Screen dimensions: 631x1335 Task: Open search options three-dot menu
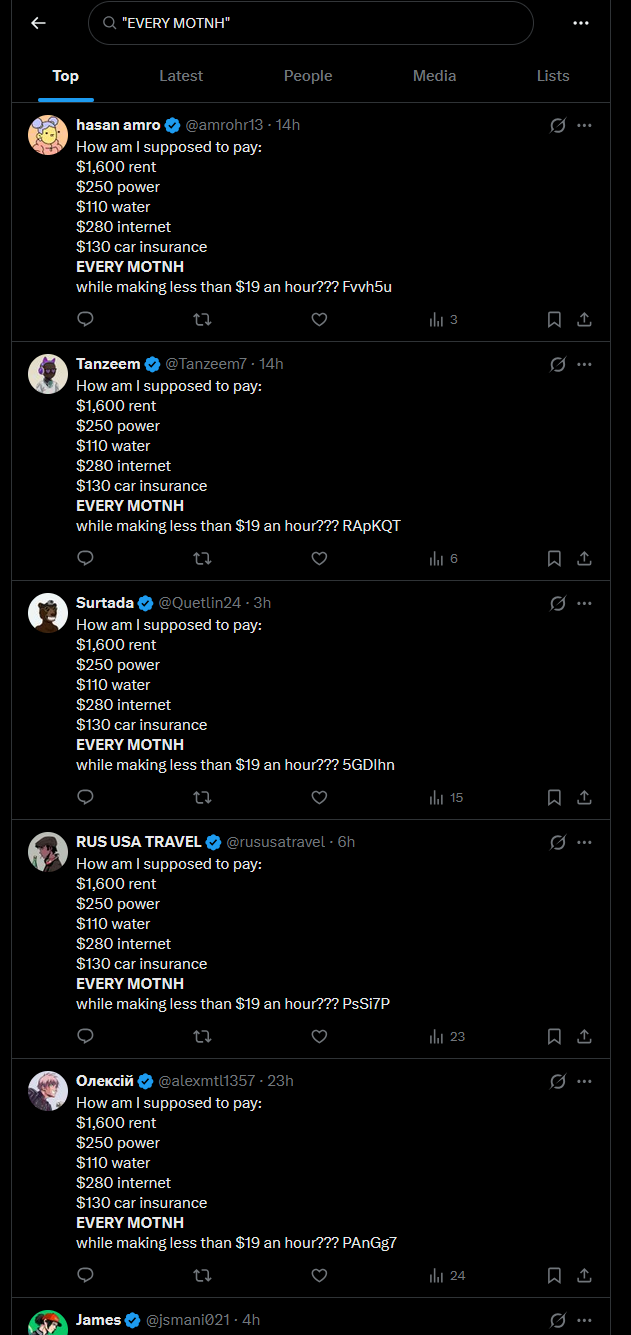[x=581, y=23]
